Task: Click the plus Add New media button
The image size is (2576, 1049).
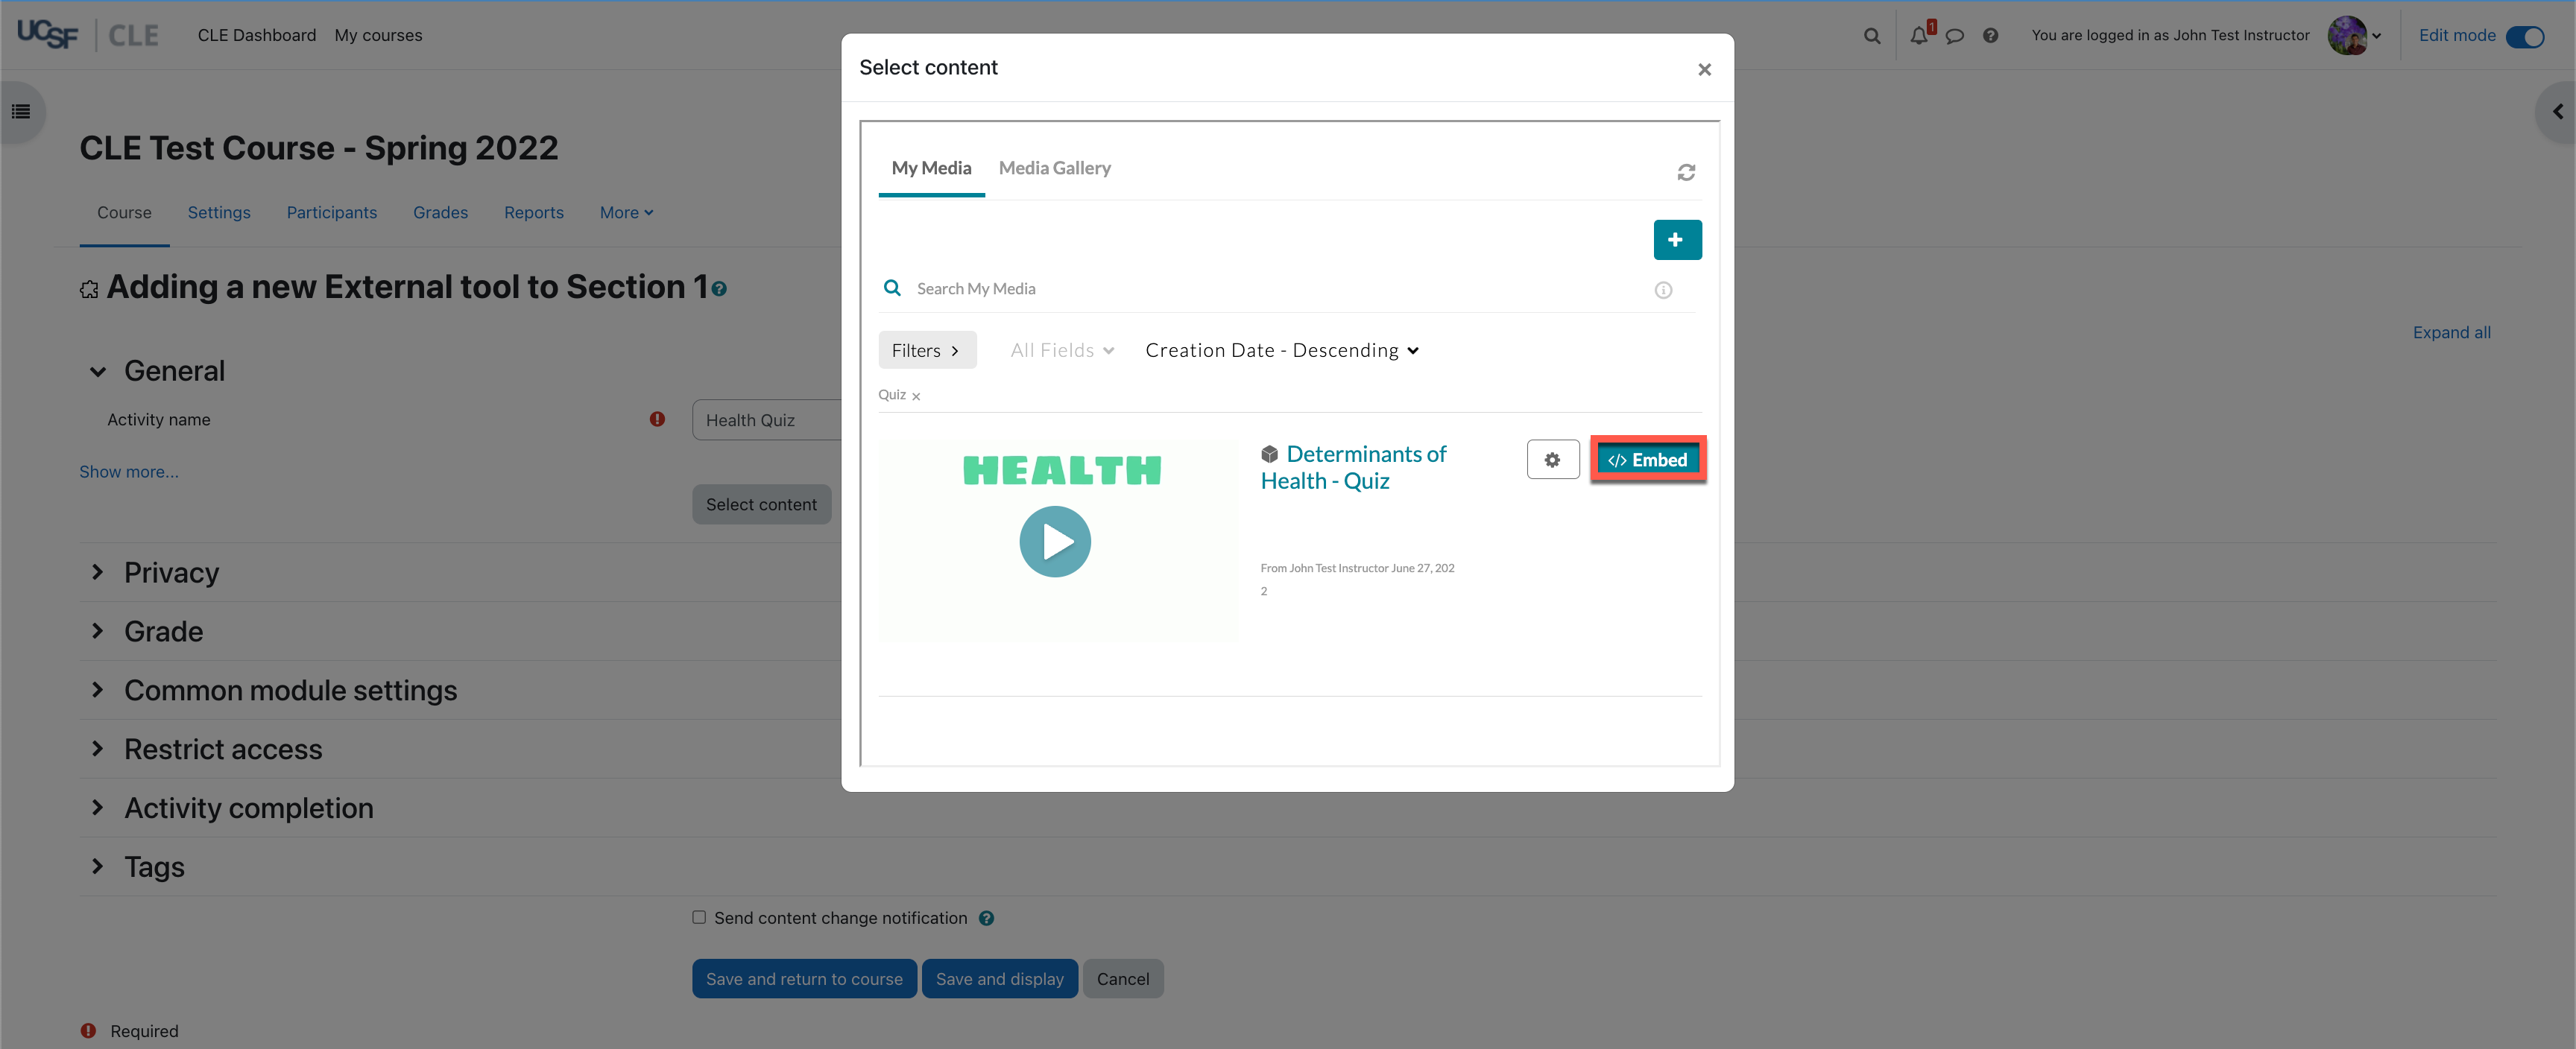Action: [x=1677, y=240]
